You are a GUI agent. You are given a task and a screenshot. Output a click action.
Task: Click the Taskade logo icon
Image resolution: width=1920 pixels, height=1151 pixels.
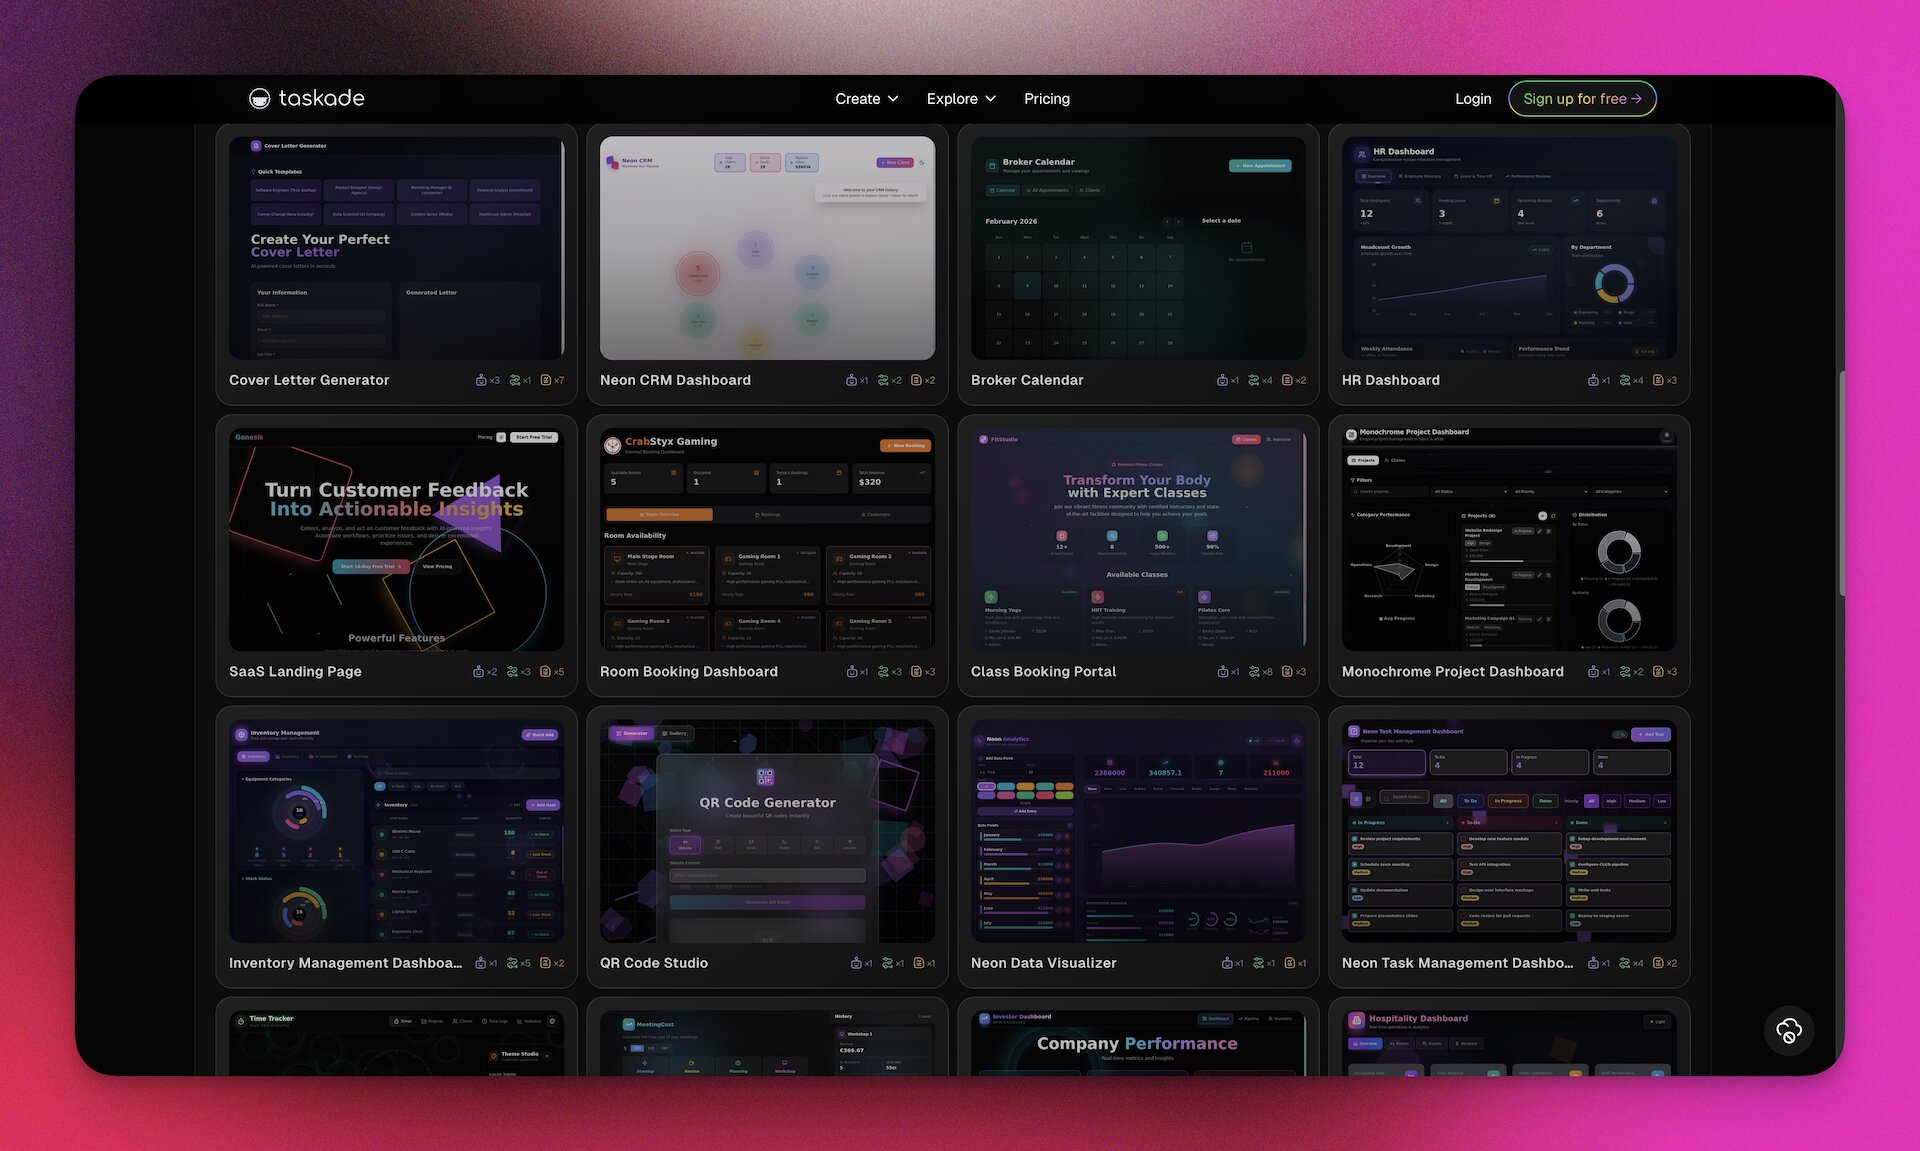(x=260, y=98)
